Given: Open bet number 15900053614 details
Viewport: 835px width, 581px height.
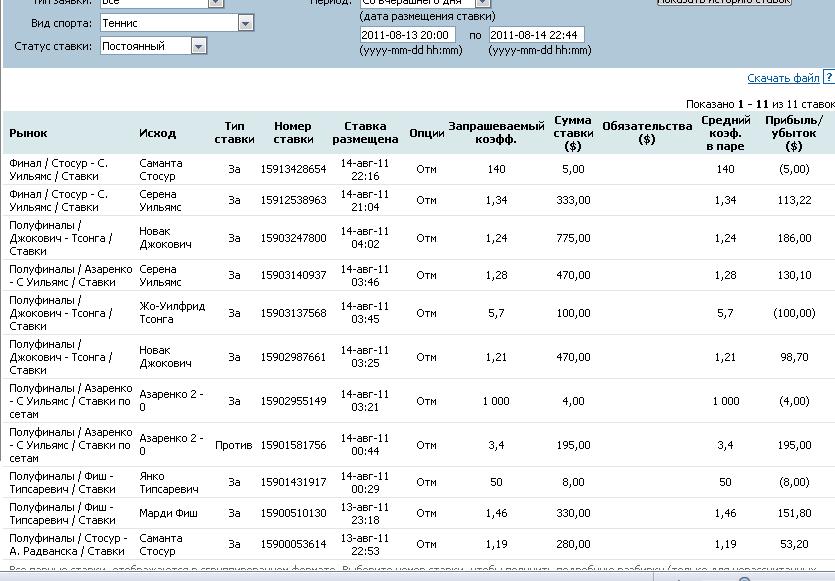Looking at the screenshot, I should click(293, 544).
